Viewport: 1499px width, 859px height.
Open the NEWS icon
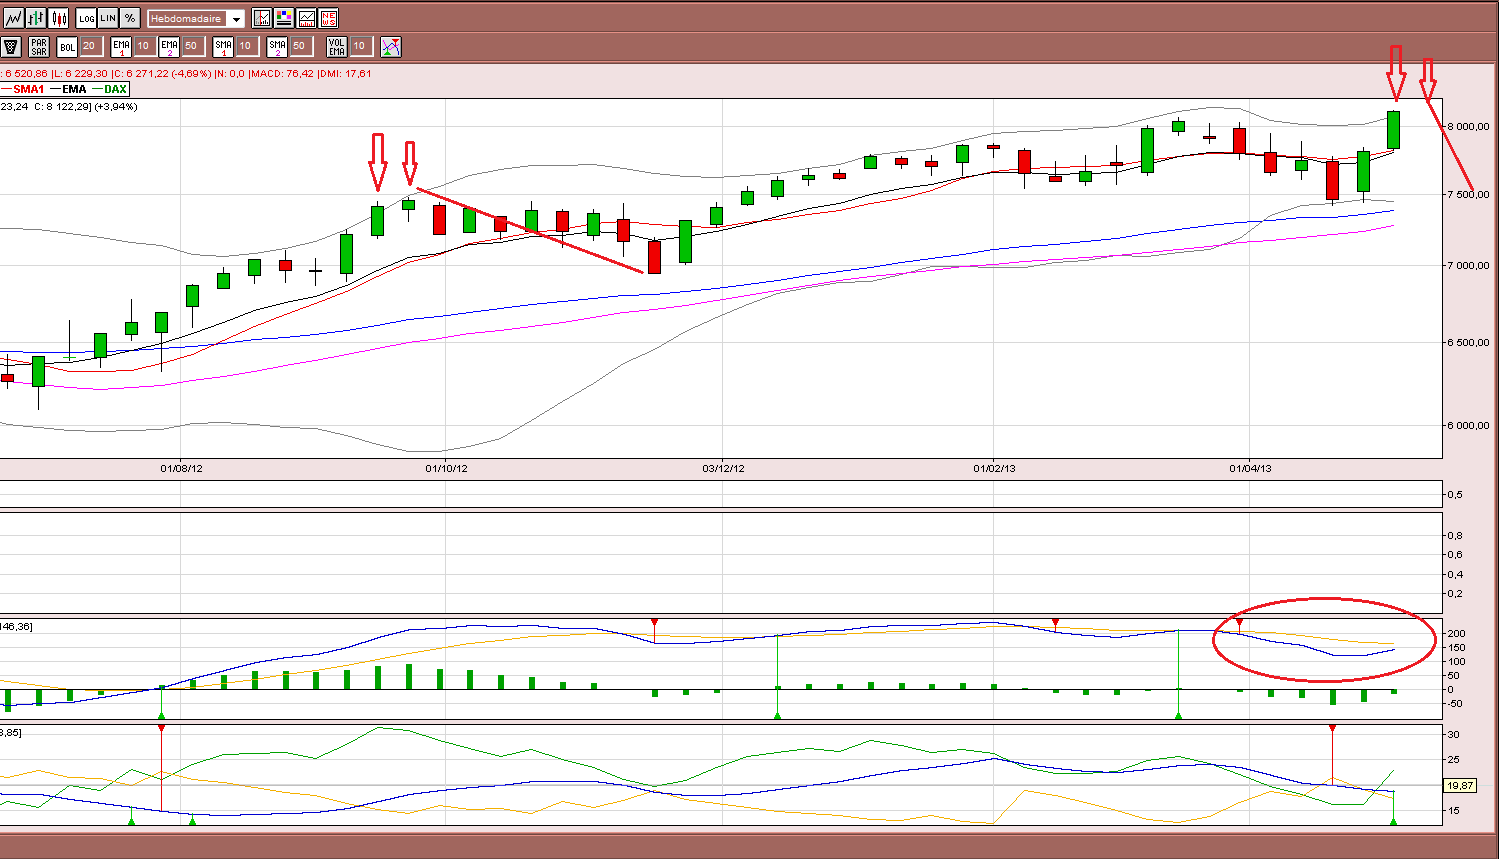coord(328,18)
